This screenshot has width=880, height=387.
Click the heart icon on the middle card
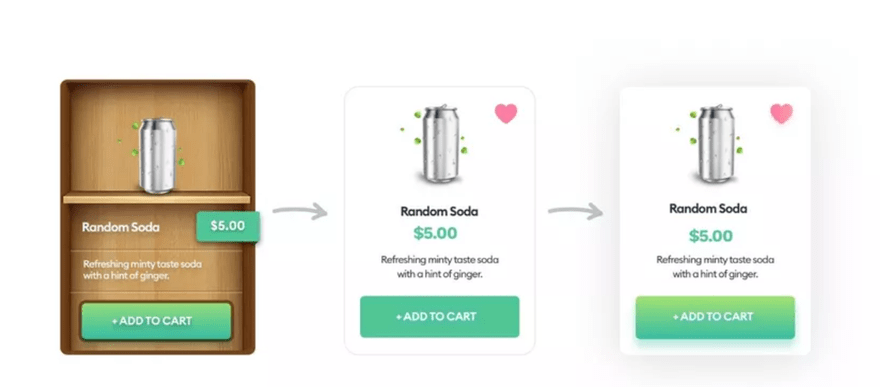point(506,113)
